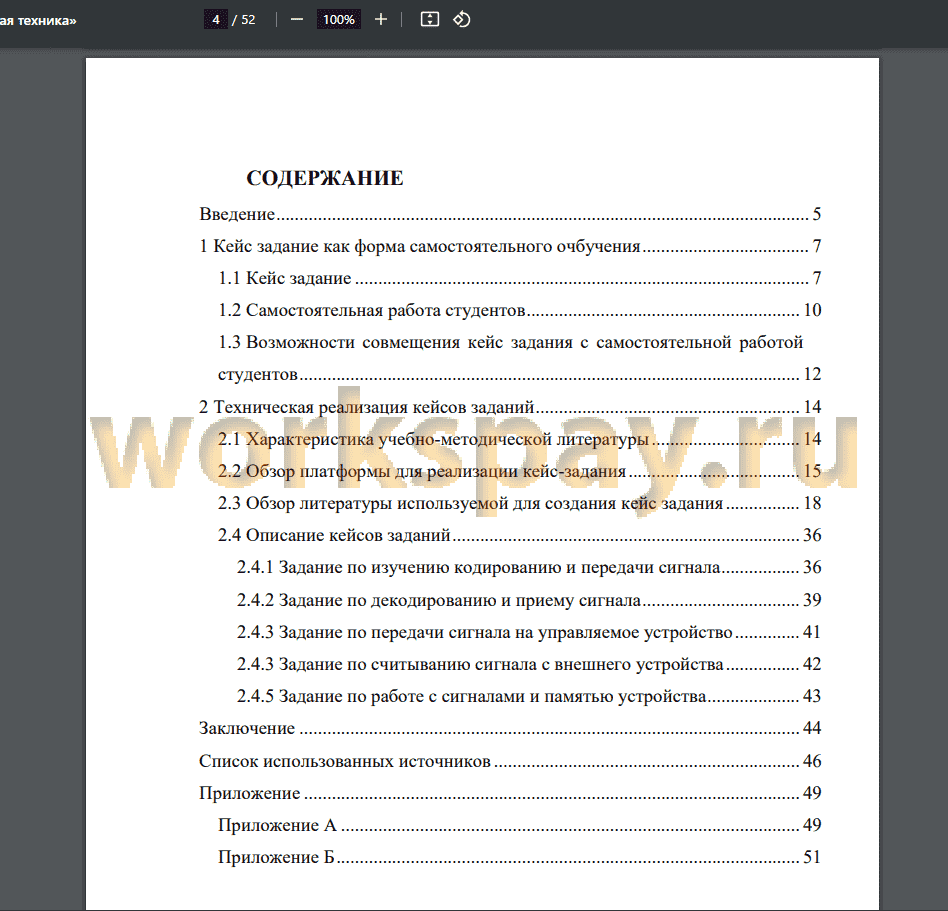The width and height of the screenshot is (948, 911).
Task: Jump to '2.4.1 Задание по изучению кодированию'
Action: tap(529, 567)
